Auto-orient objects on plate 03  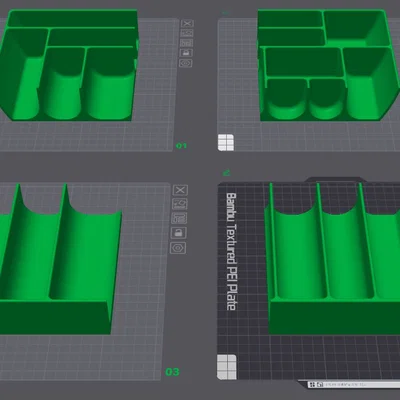pyautogui.click(x=180, y=204)
